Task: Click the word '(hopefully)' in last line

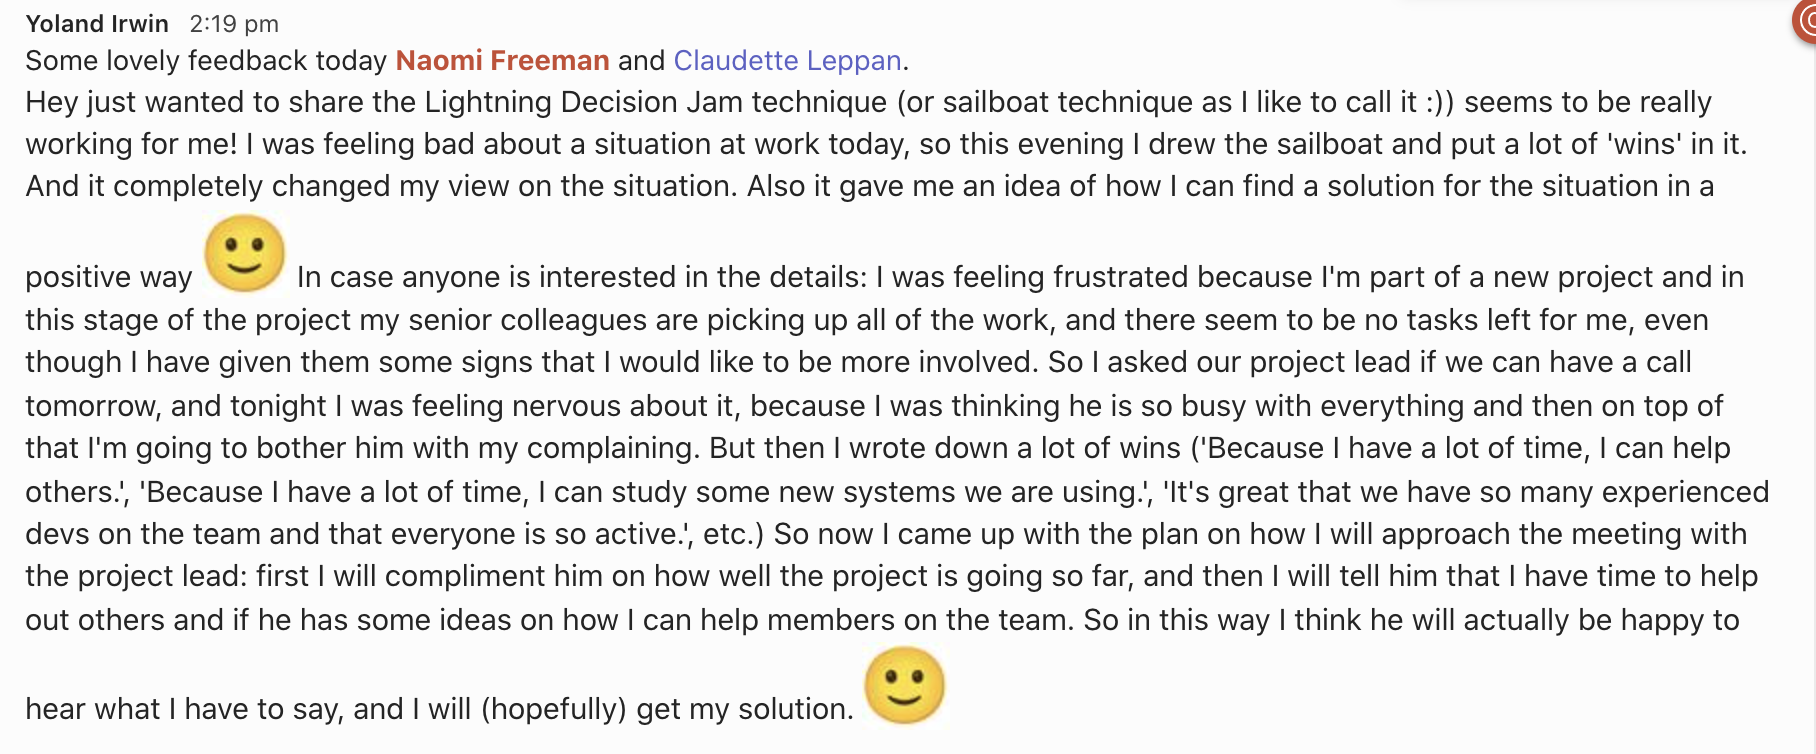Action: [554, 709]
